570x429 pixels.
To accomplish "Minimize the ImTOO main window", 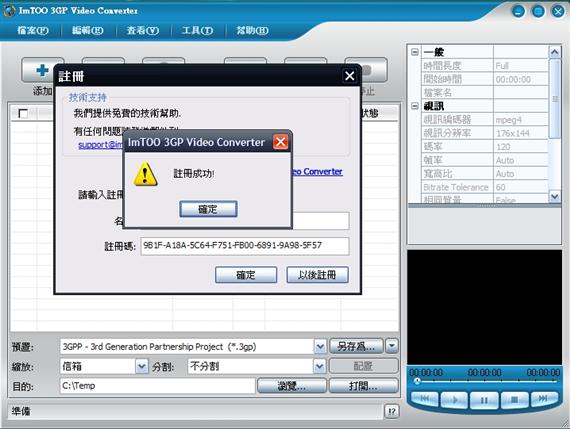I will pos(518,12).
